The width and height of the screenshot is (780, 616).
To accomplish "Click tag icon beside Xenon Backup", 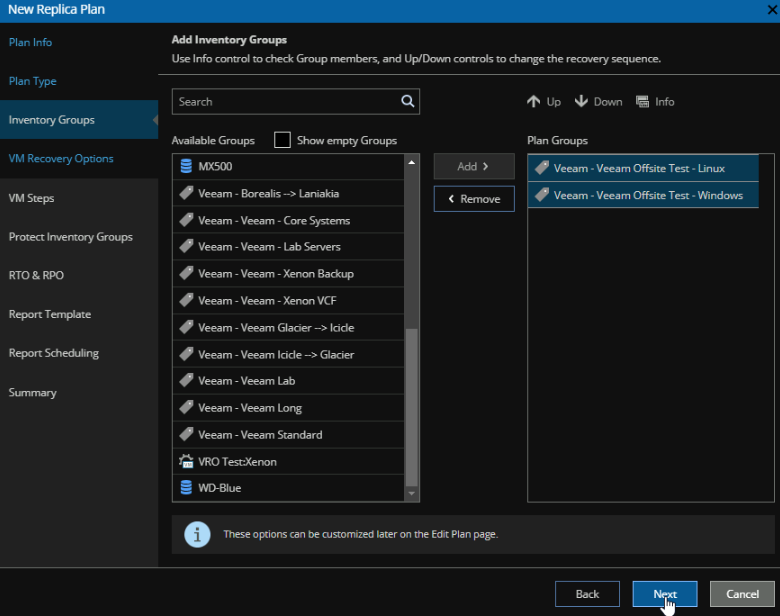I will click(186, 273).
